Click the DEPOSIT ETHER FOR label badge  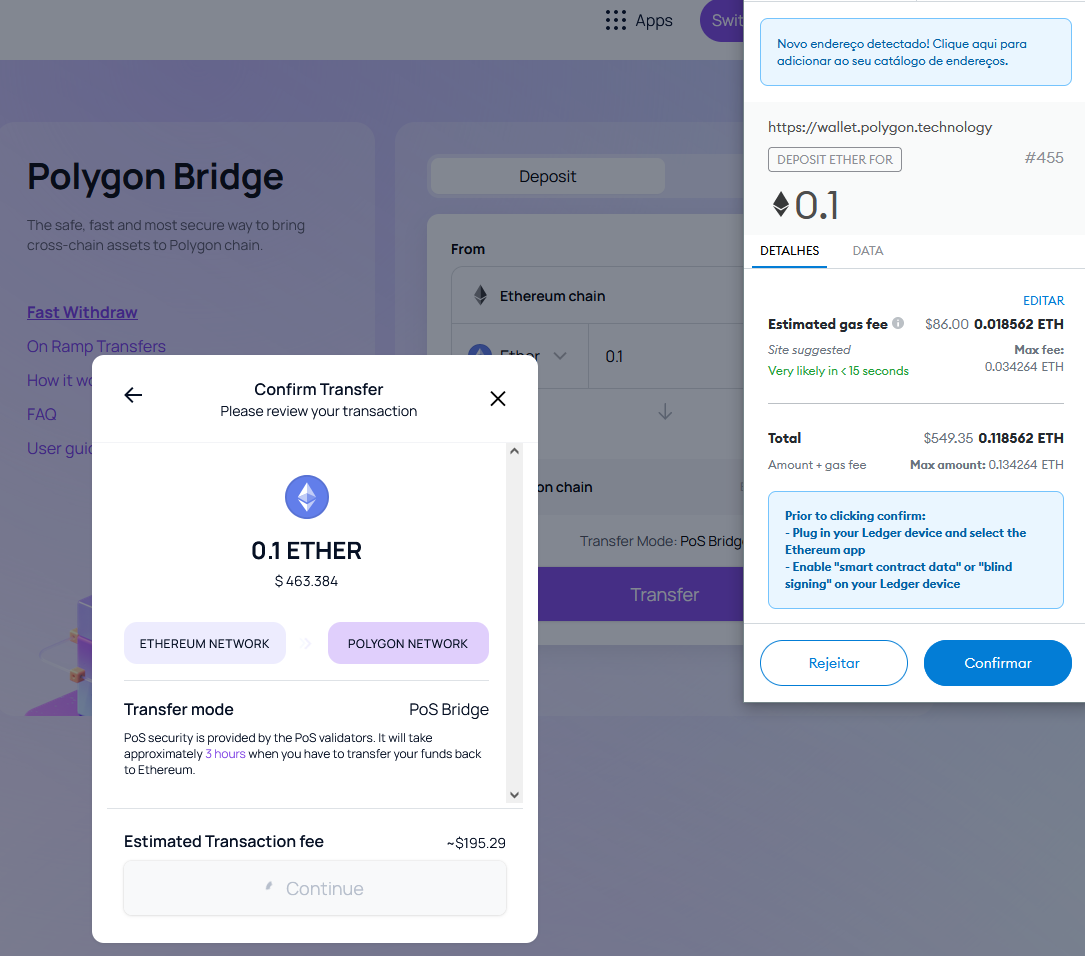(x=835, y=159)
